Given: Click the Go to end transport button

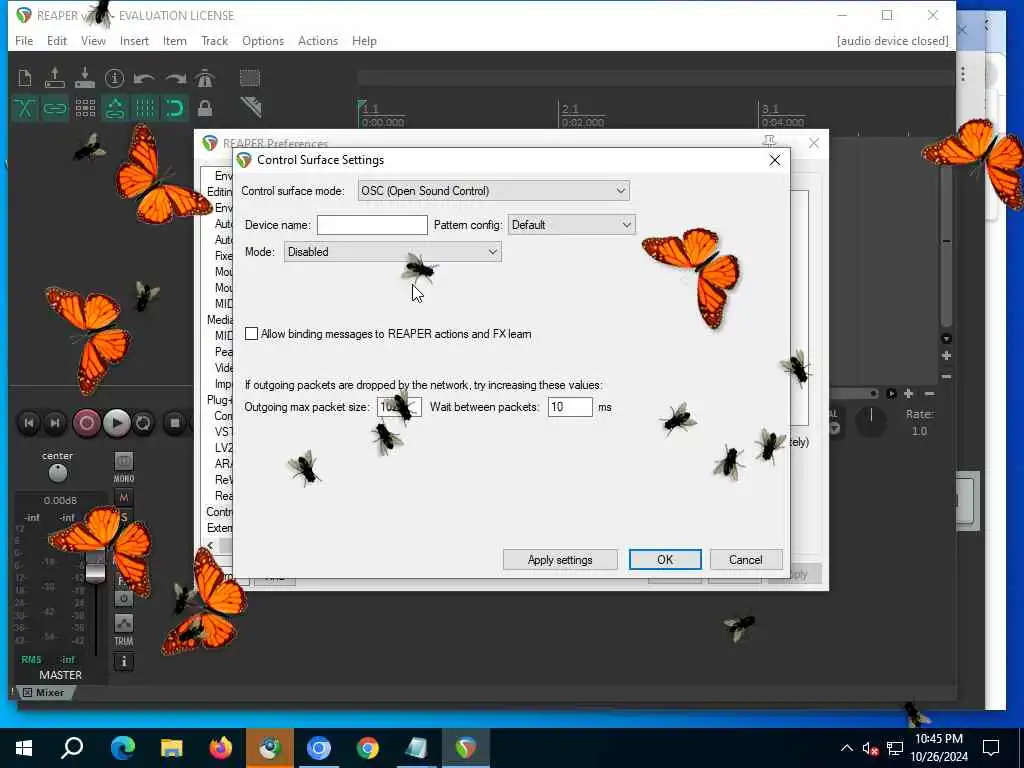Looking at the screenshot, I should (55, 423).
